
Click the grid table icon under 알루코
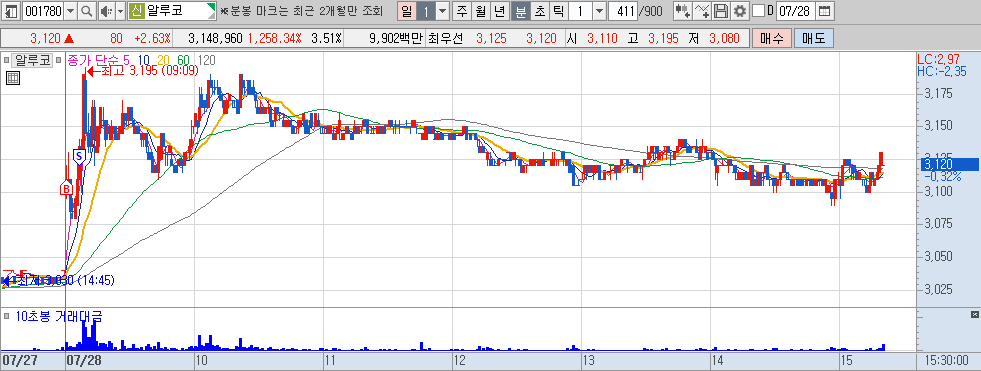[x=13, y=78]
